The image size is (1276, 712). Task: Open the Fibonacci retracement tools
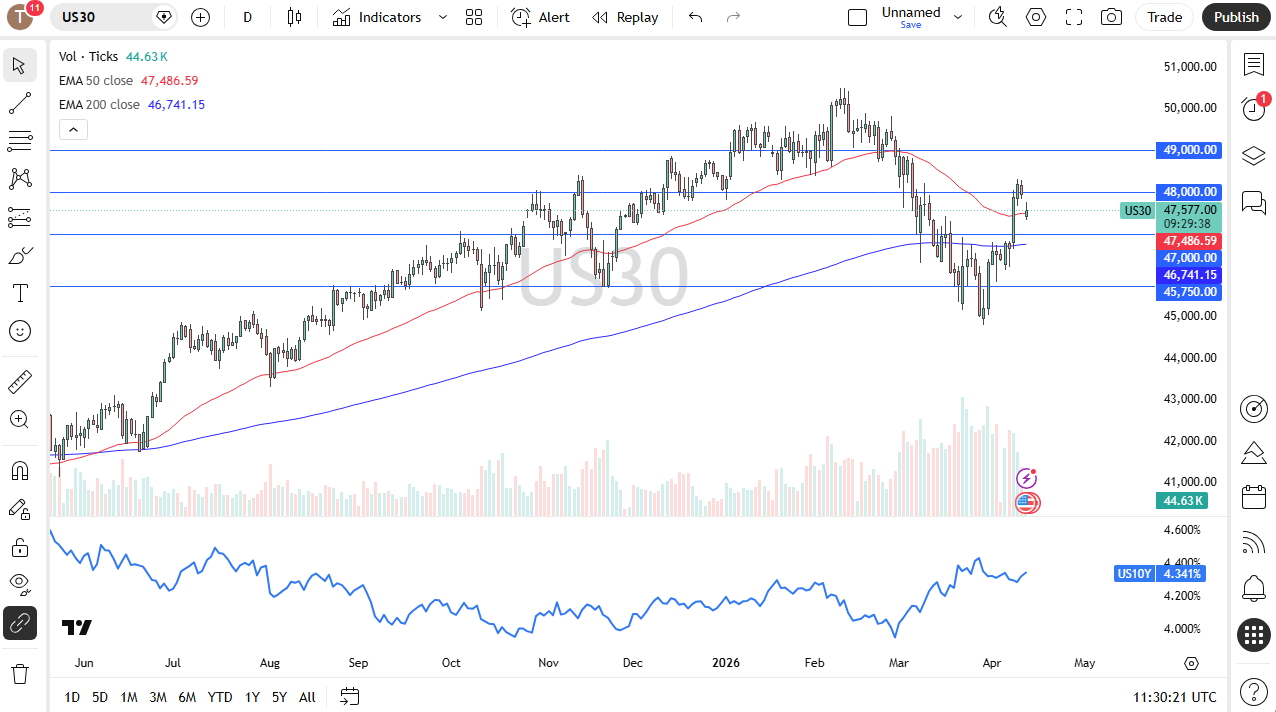pyautogui.click(x=19, y=141)
